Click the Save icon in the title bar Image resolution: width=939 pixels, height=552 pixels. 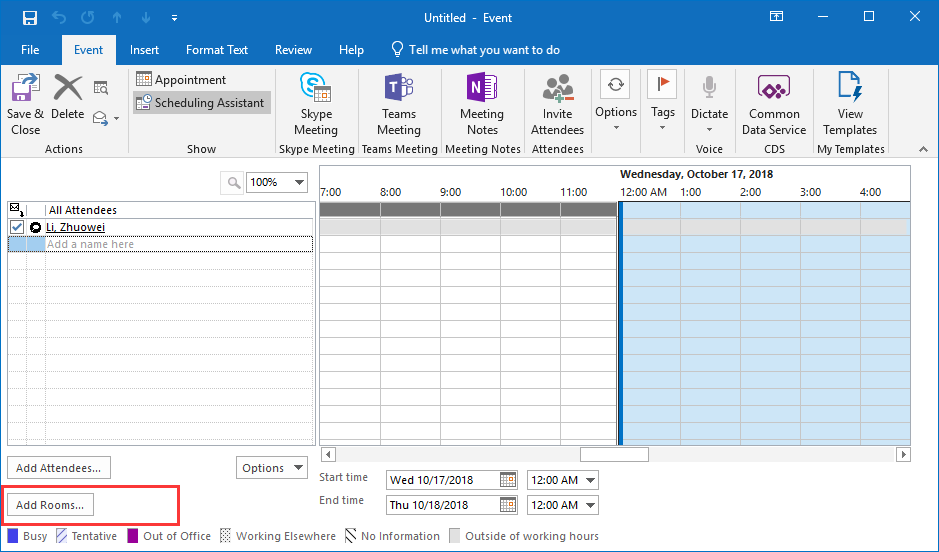click(x=30, y=18)
